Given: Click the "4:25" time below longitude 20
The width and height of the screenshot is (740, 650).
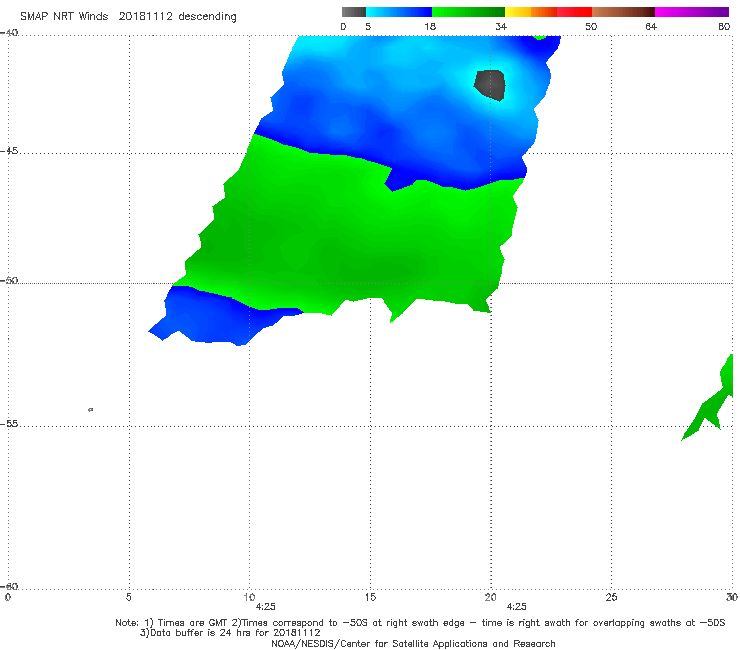Looking at the screenshot, I should click(x=517, y=607).
